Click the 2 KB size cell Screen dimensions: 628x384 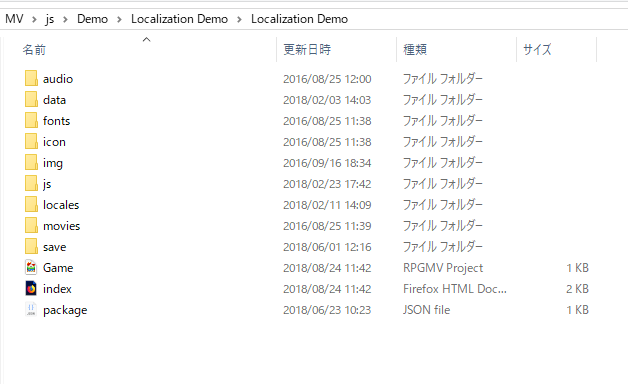[x=577, y=289]
